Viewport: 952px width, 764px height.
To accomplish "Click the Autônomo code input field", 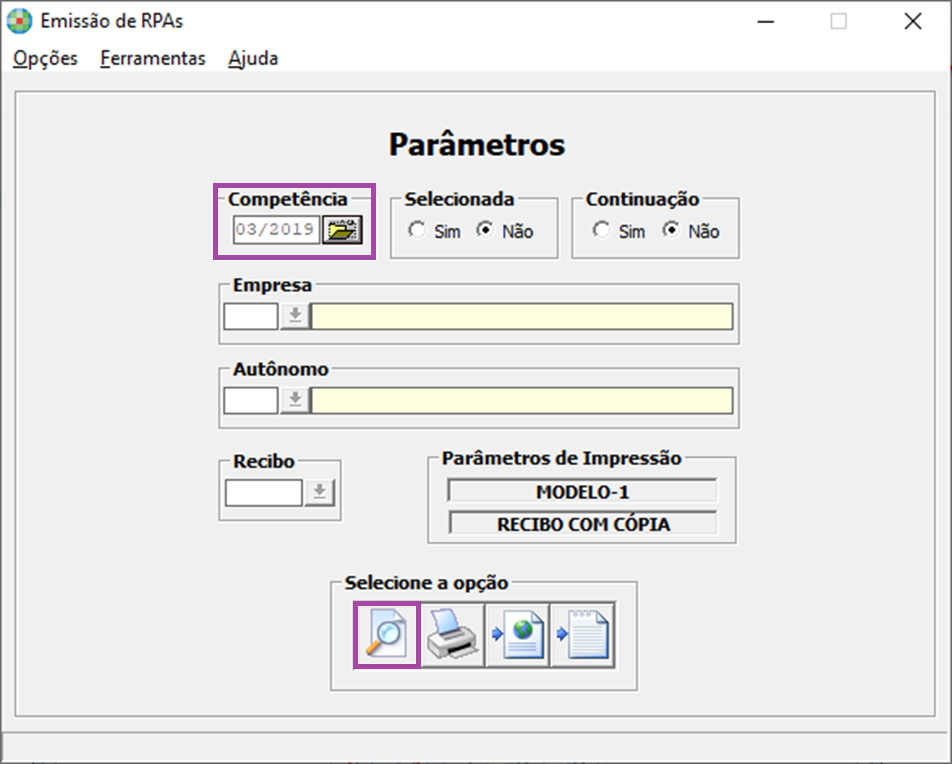I will [251, 400].
